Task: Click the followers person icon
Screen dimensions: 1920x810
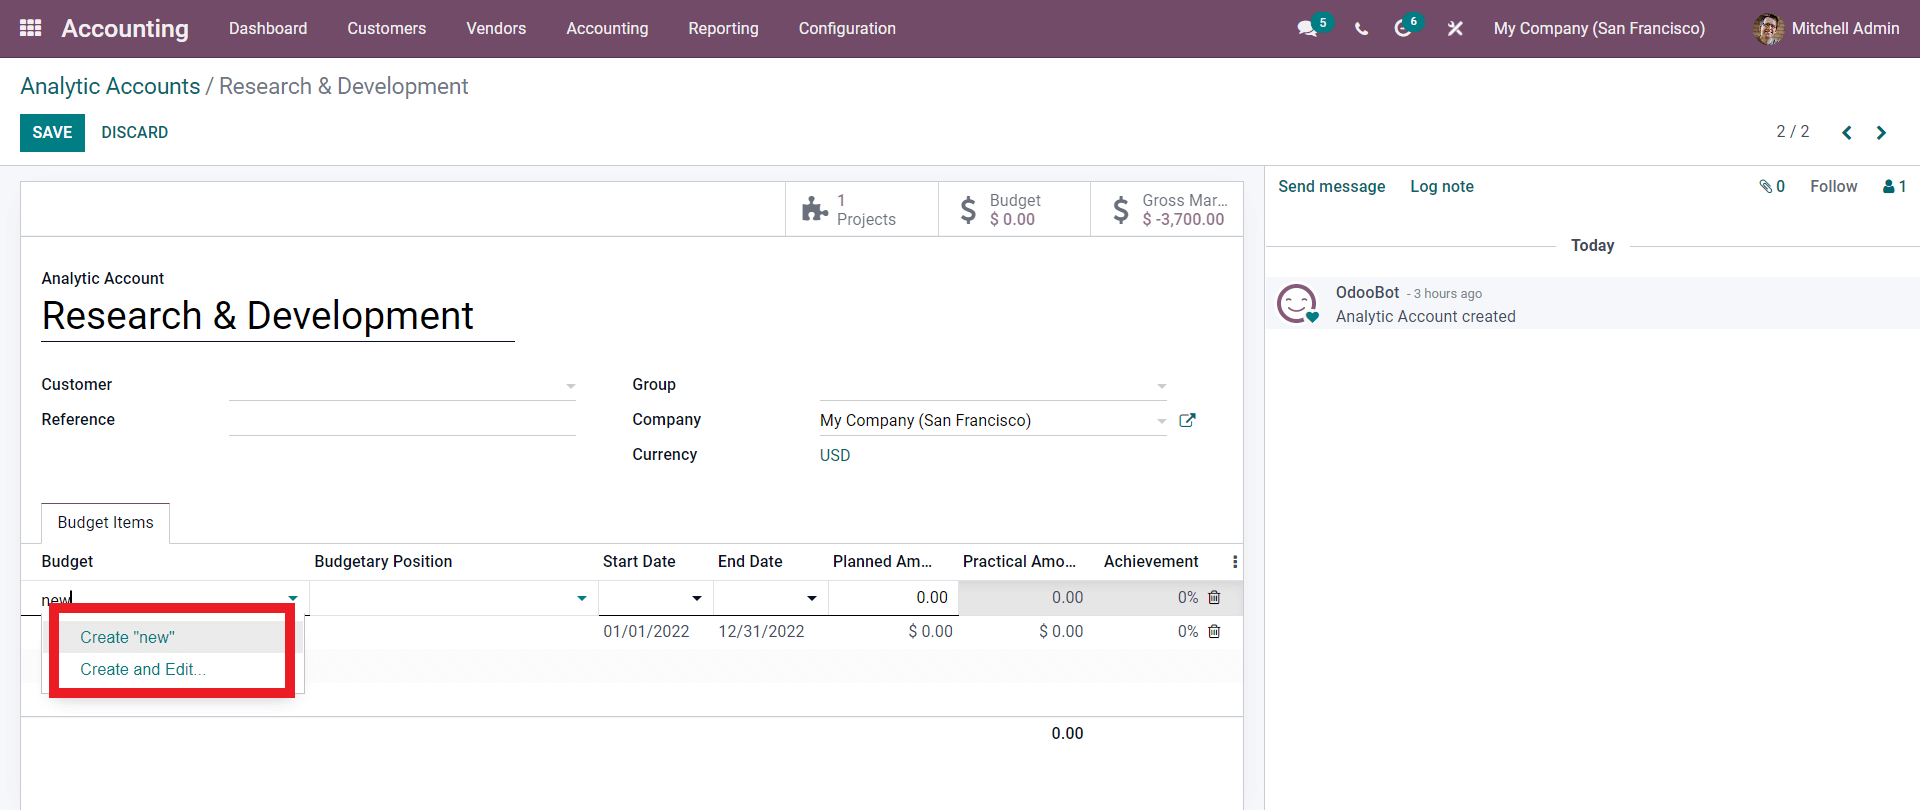Action: [1894, 186]
